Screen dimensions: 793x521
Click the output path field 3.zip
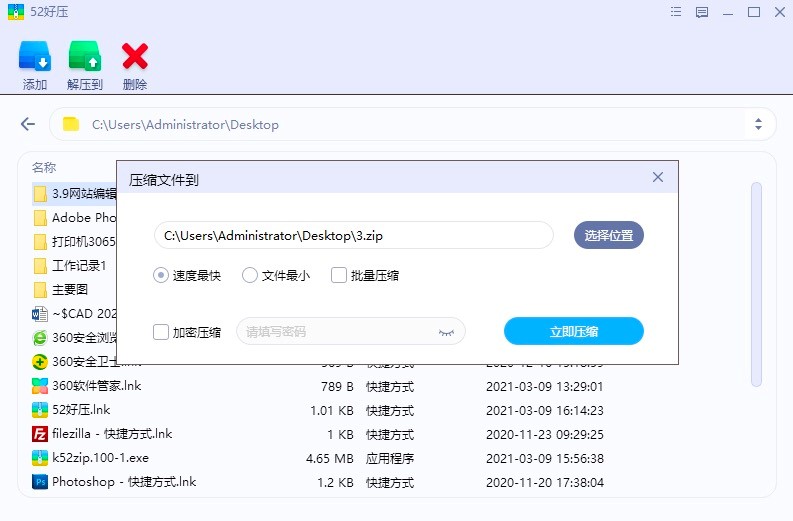tap(354, 235)
